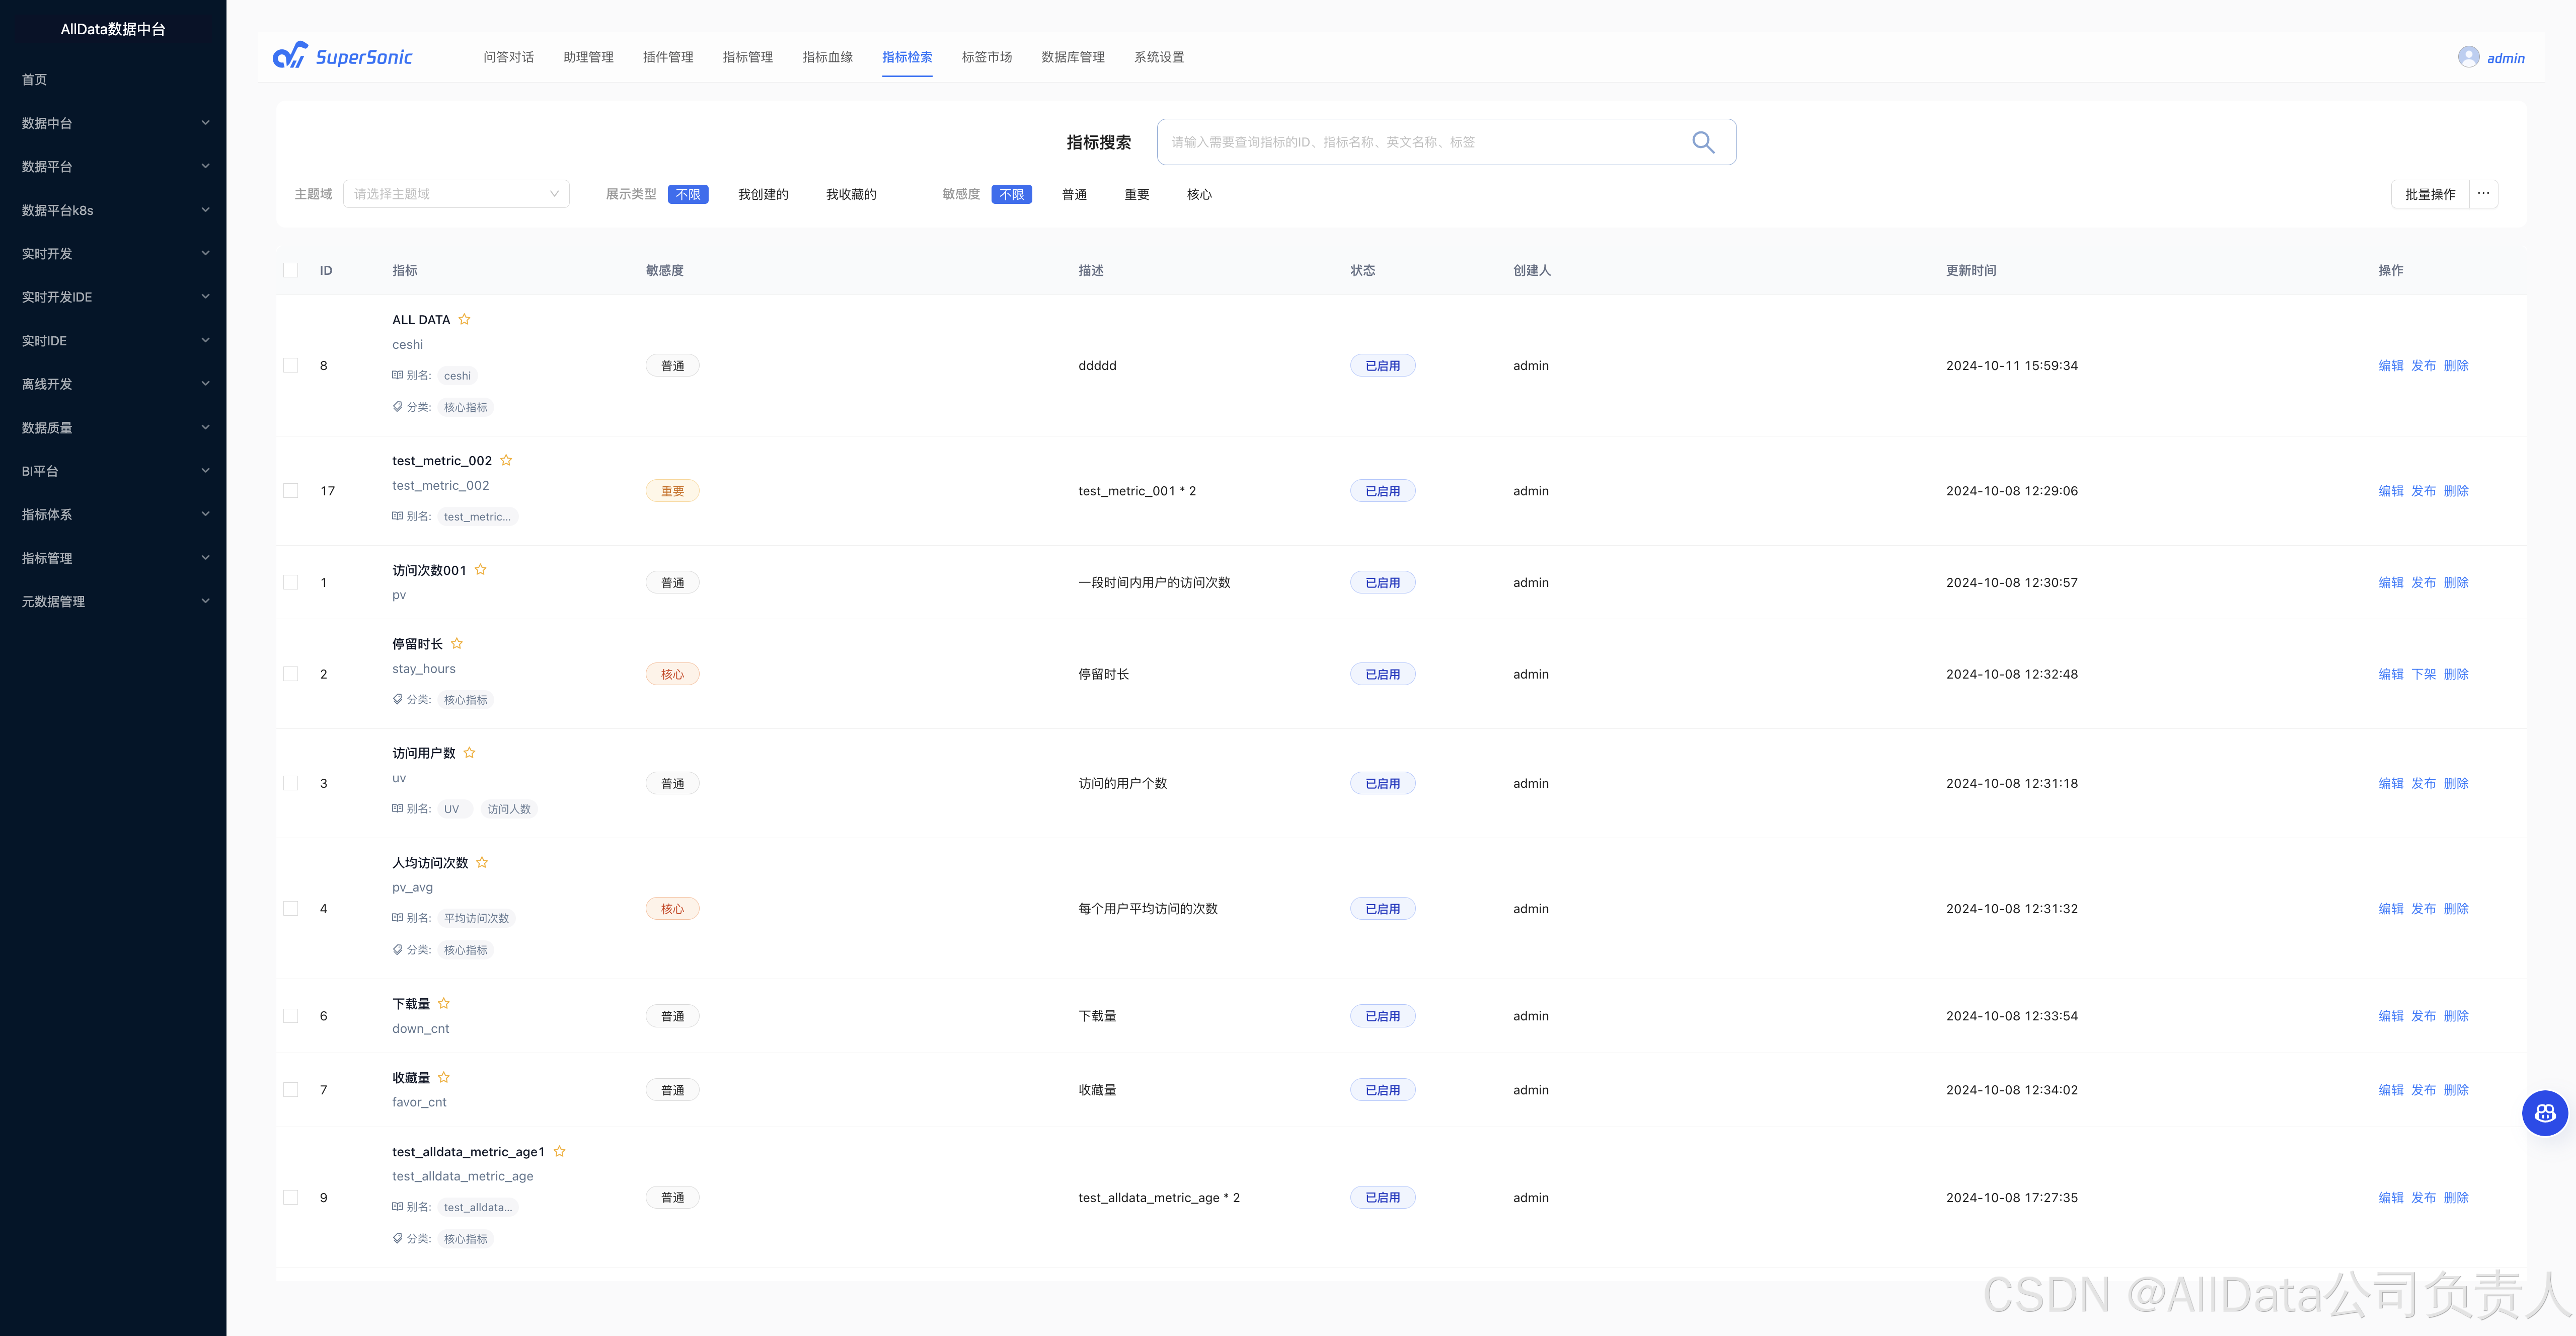Select checkbox for metric ID 17
This screenshot has height=1336, width=2576.
291,491
